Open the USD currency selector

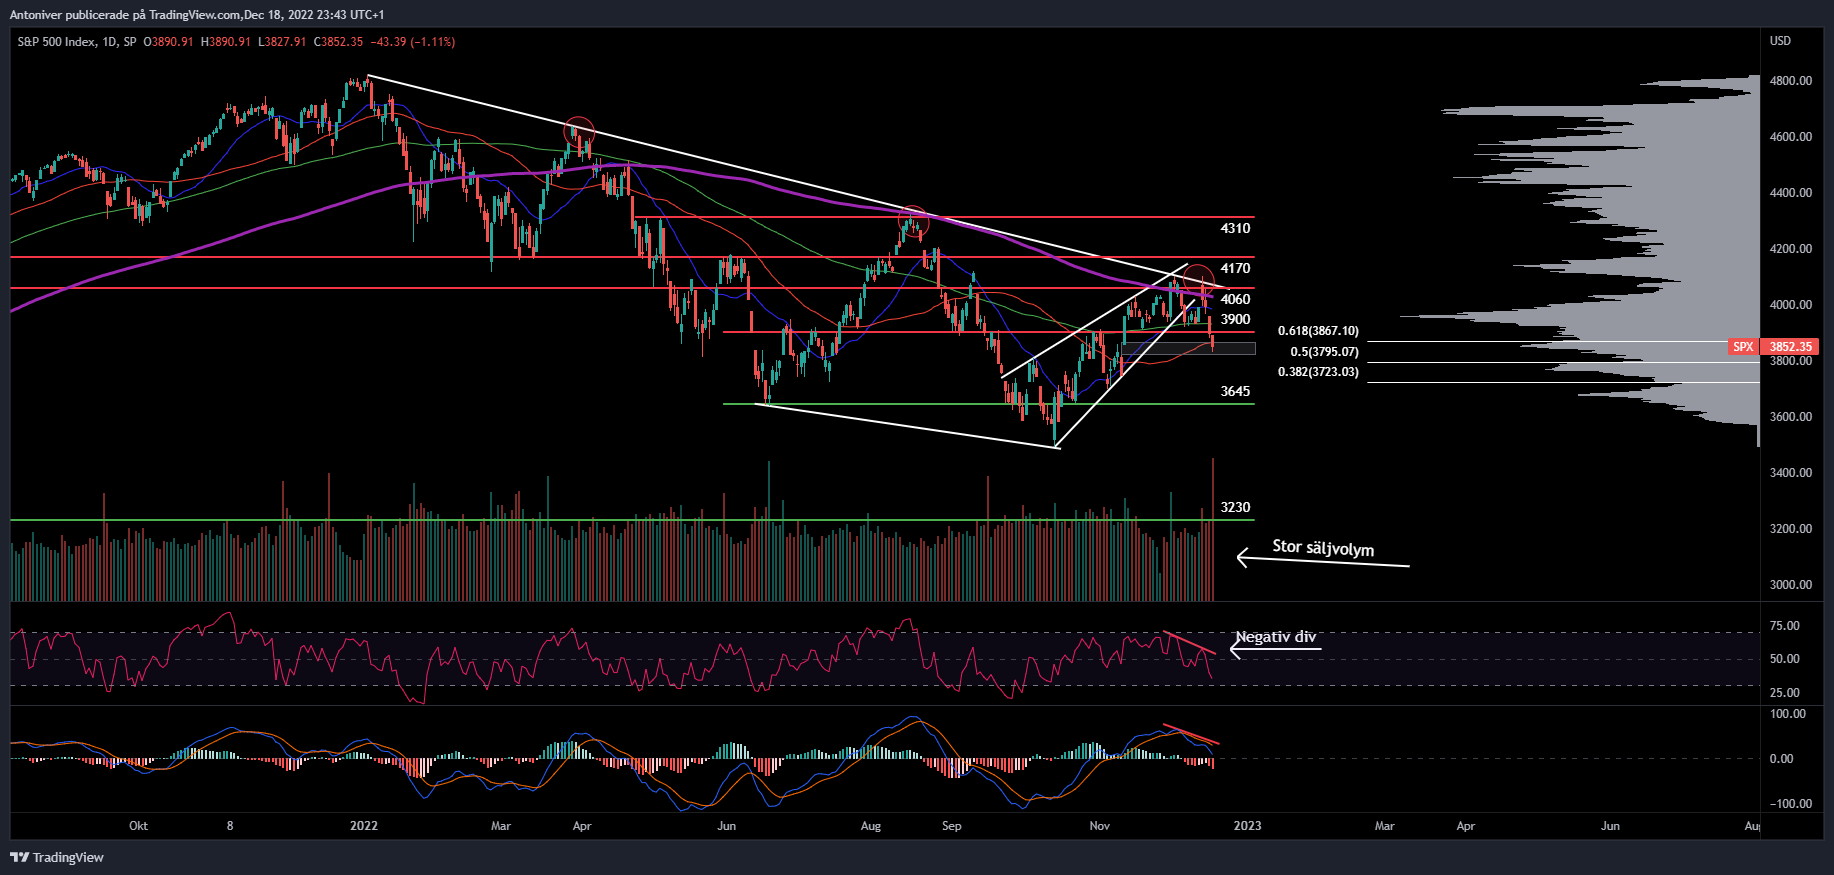(1780, 41)
